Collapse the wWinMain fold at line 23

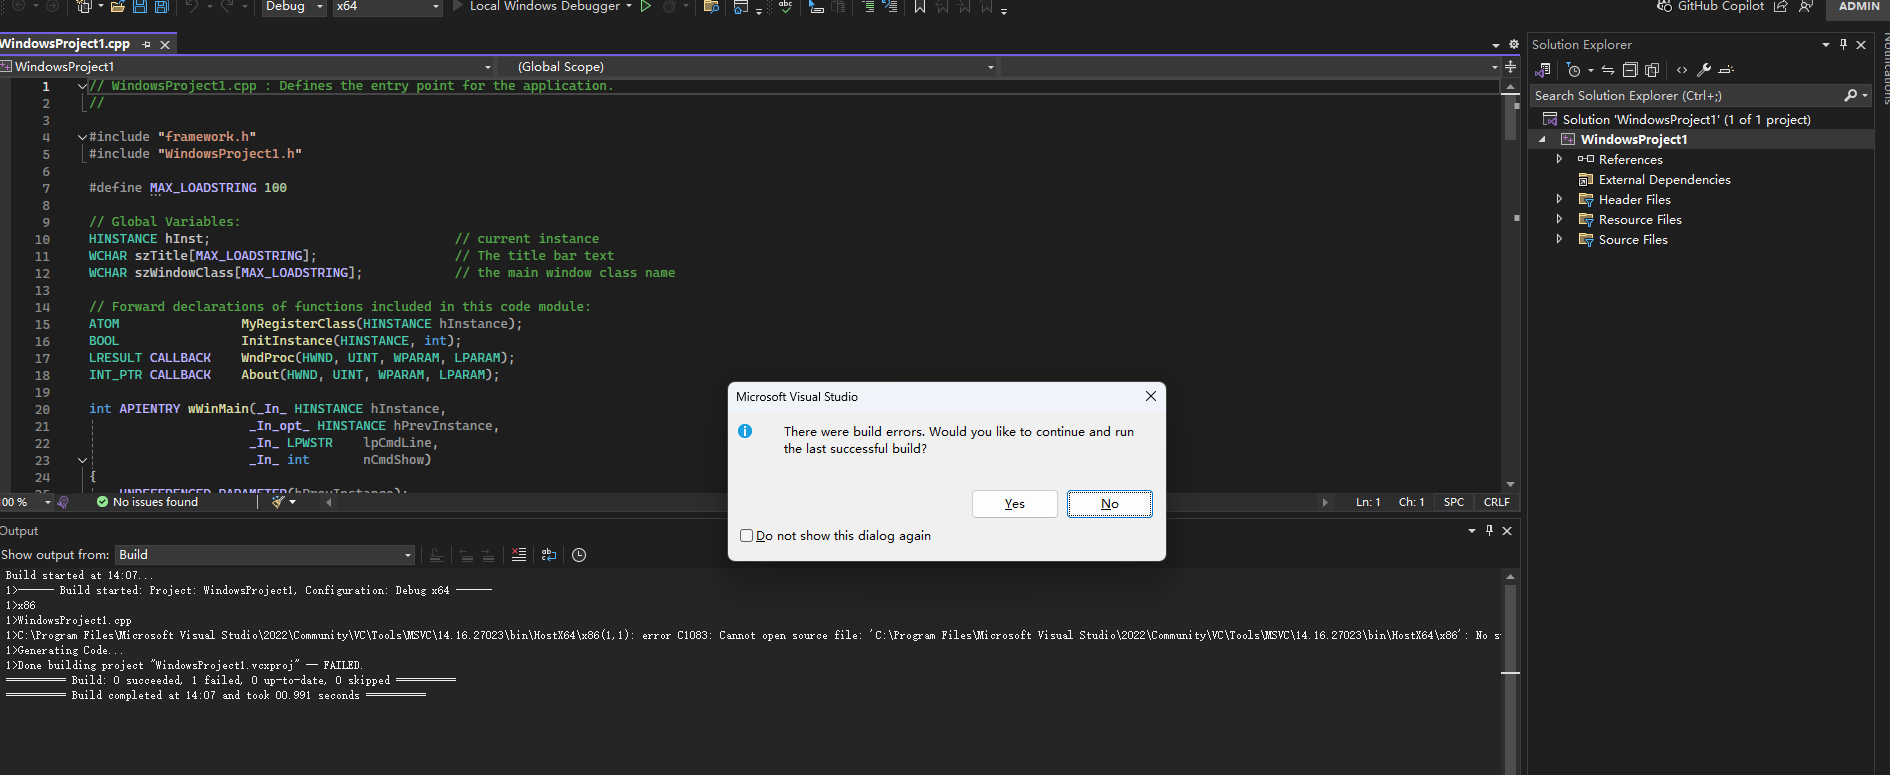coord(82,460)
